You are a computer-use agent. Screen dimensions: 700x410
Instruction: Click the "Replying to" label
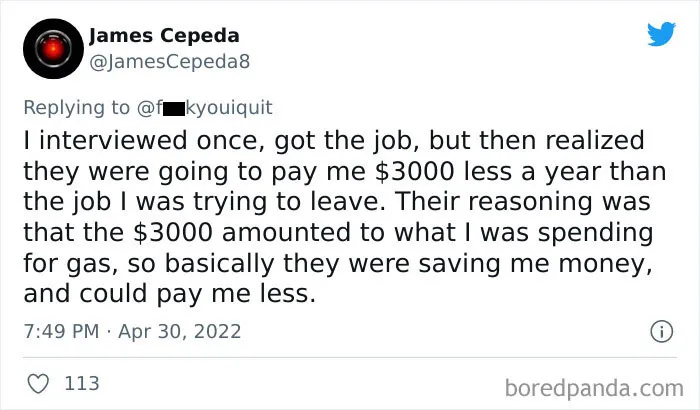76,108
